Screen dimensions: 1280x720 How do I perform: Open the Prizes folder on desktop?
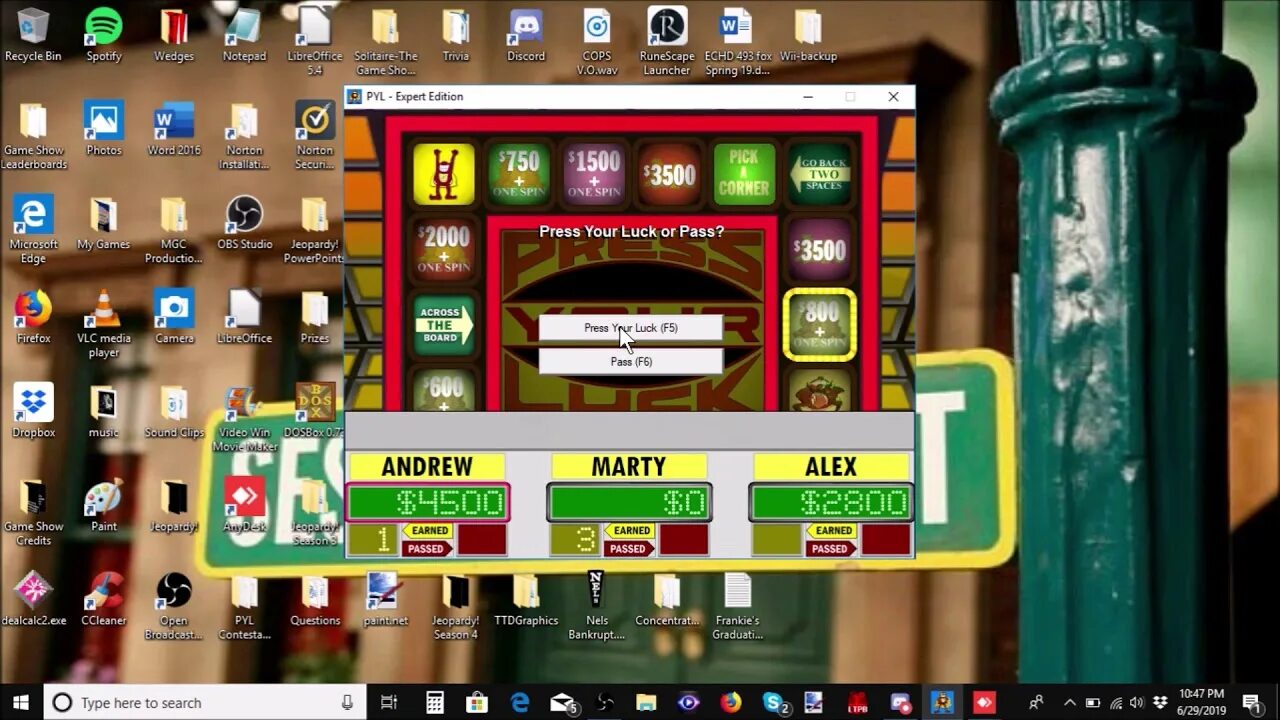coord(315,317)
